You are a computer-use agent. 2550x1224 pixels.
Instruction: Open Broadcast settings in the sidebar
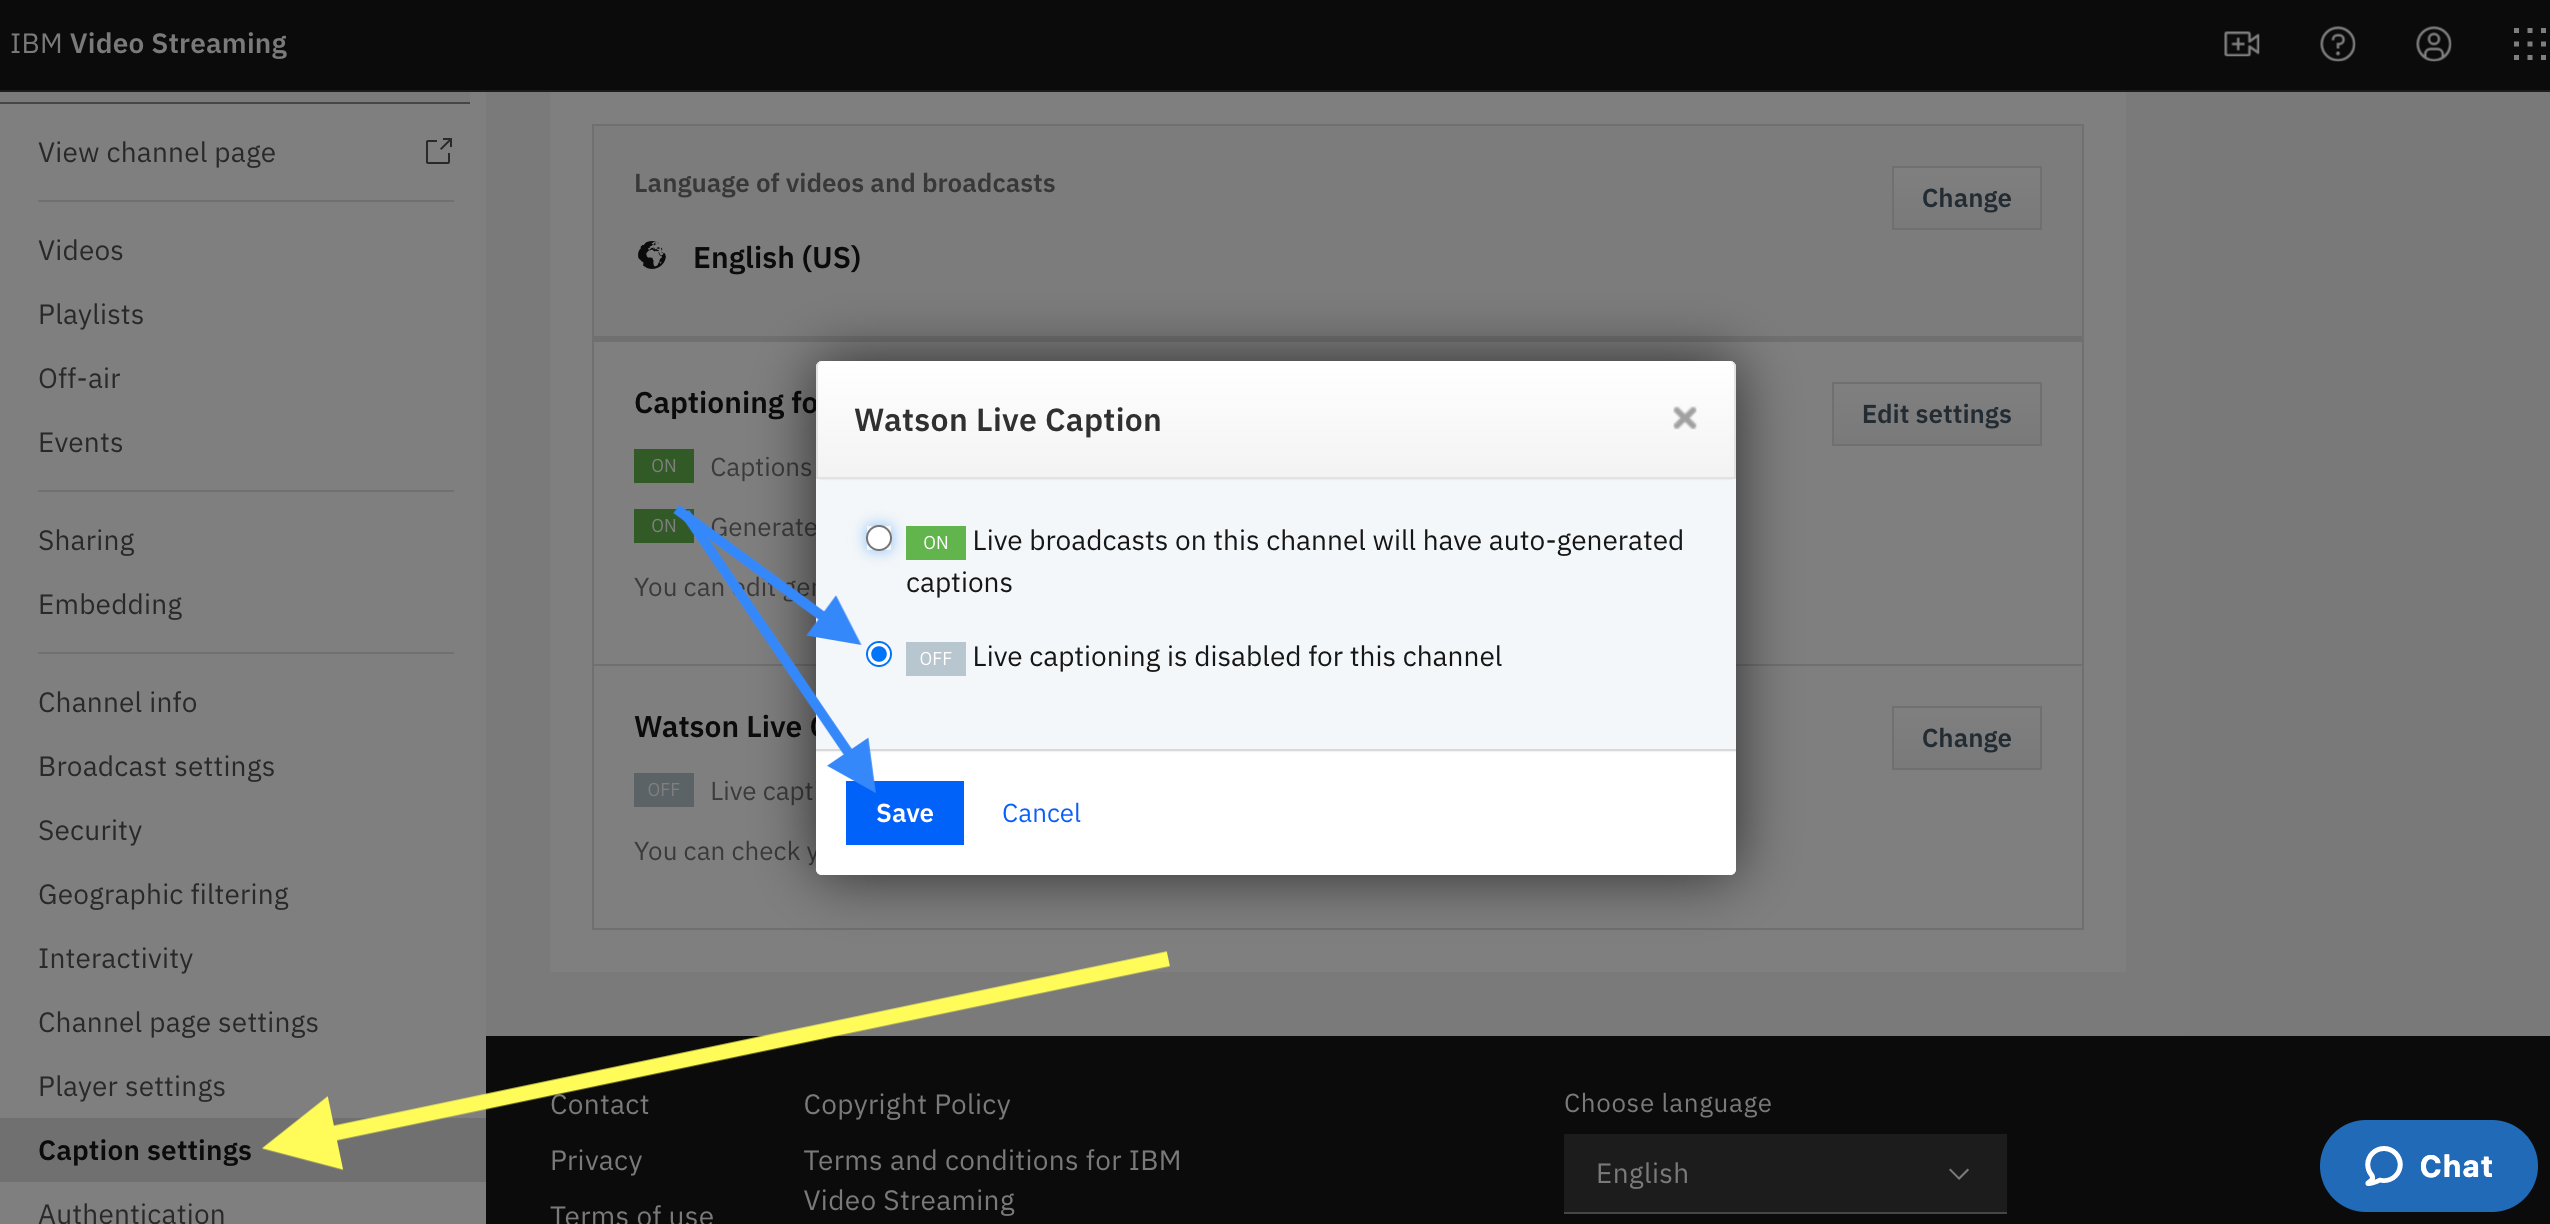[156, 766]
